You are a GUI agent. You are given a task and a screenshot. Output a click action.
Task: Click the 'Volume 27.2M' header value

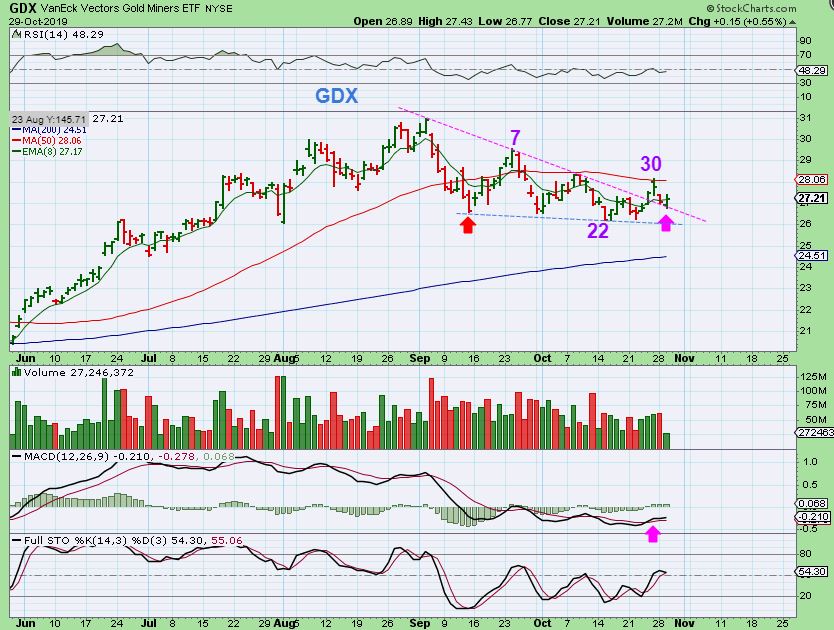click(644, 22)
